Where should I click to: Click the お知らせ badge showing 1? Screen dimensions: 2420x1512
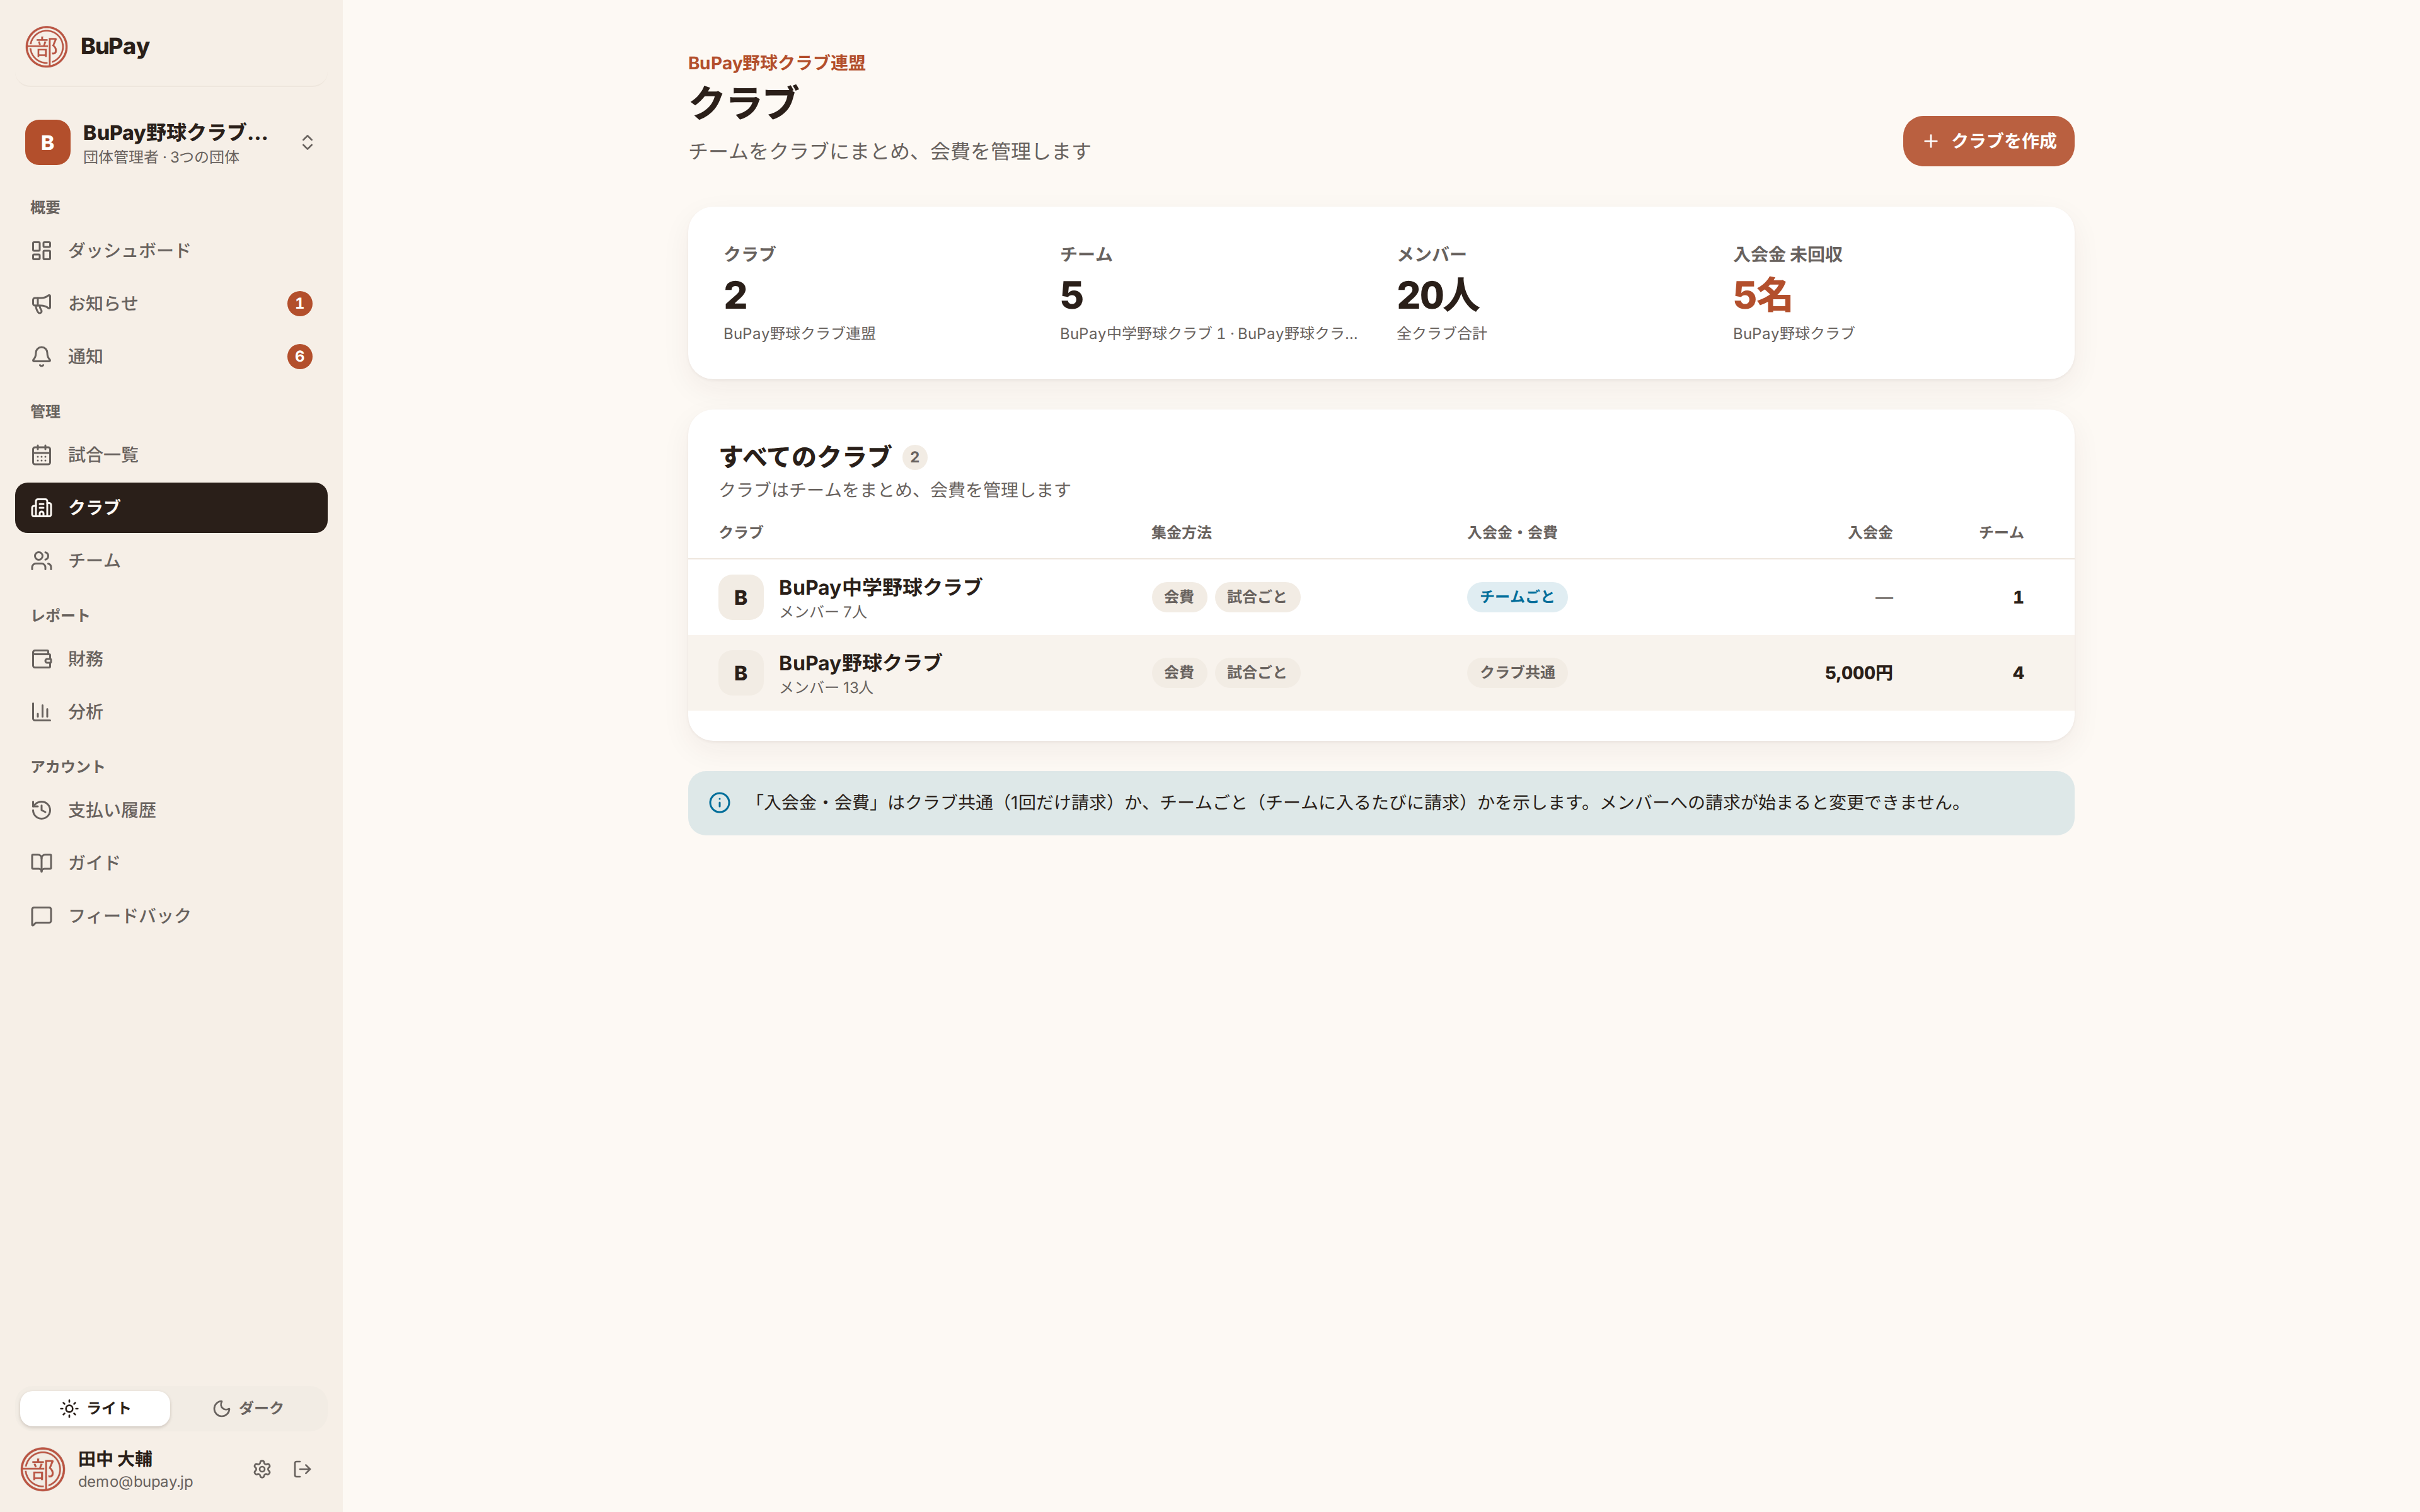(300, 303)
